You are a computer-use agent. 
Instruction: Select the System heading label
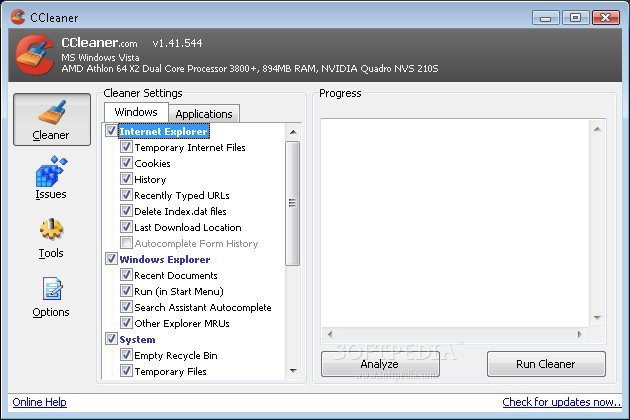(137, 340)
